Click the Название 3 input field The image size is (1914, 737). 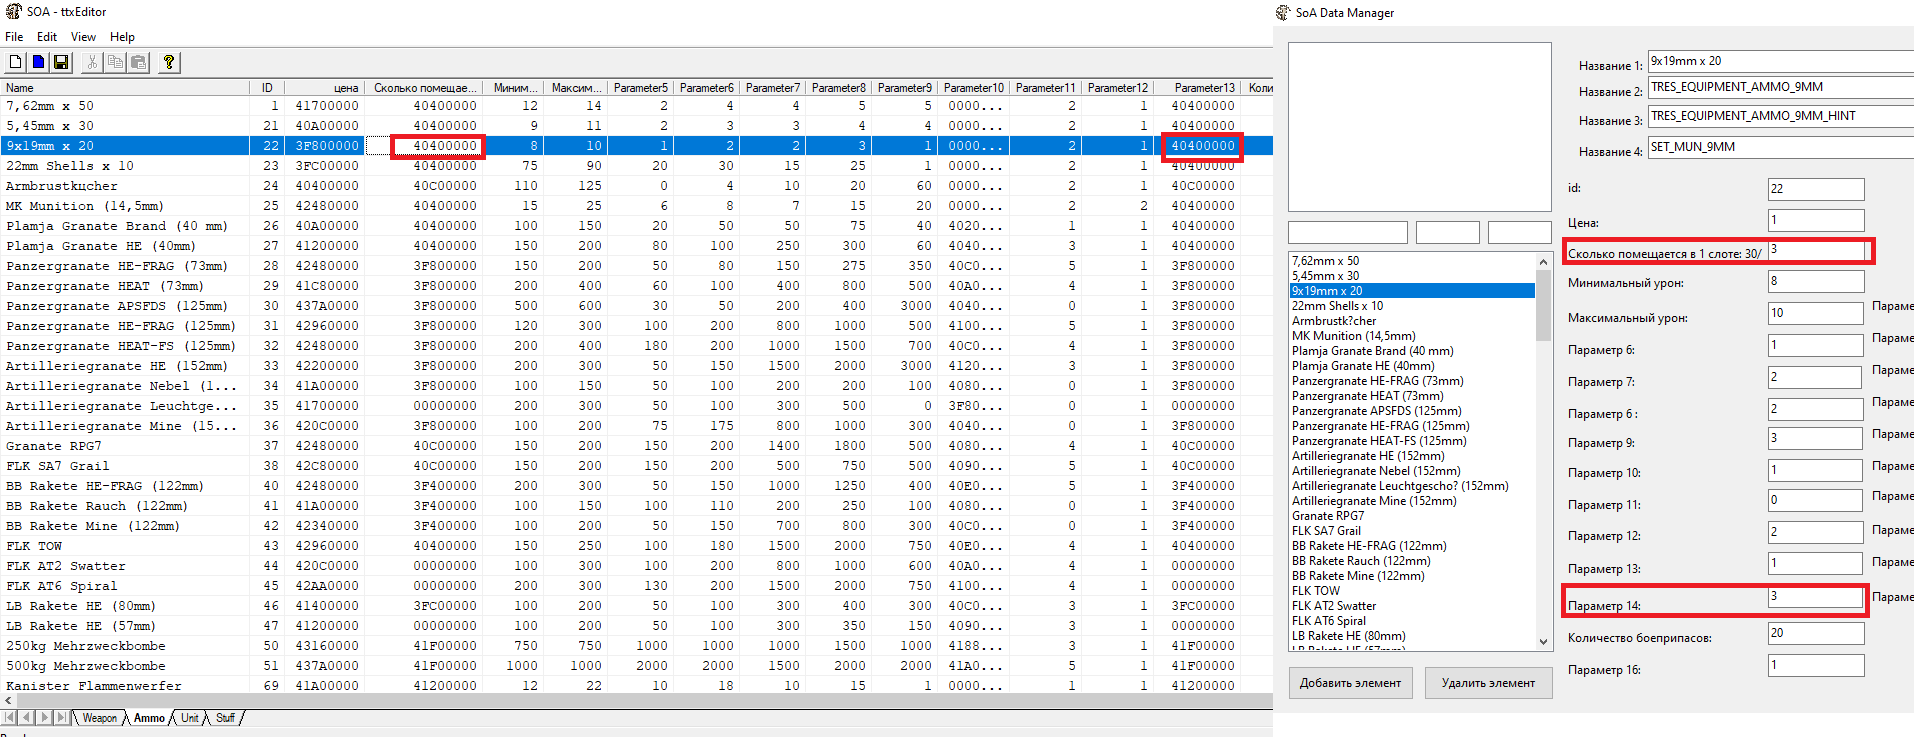(1780, 117)
